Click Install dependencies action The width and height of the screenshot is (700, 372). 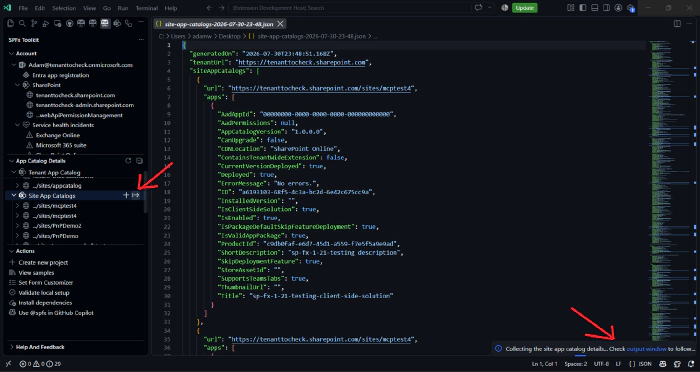(x=41, y=303)
